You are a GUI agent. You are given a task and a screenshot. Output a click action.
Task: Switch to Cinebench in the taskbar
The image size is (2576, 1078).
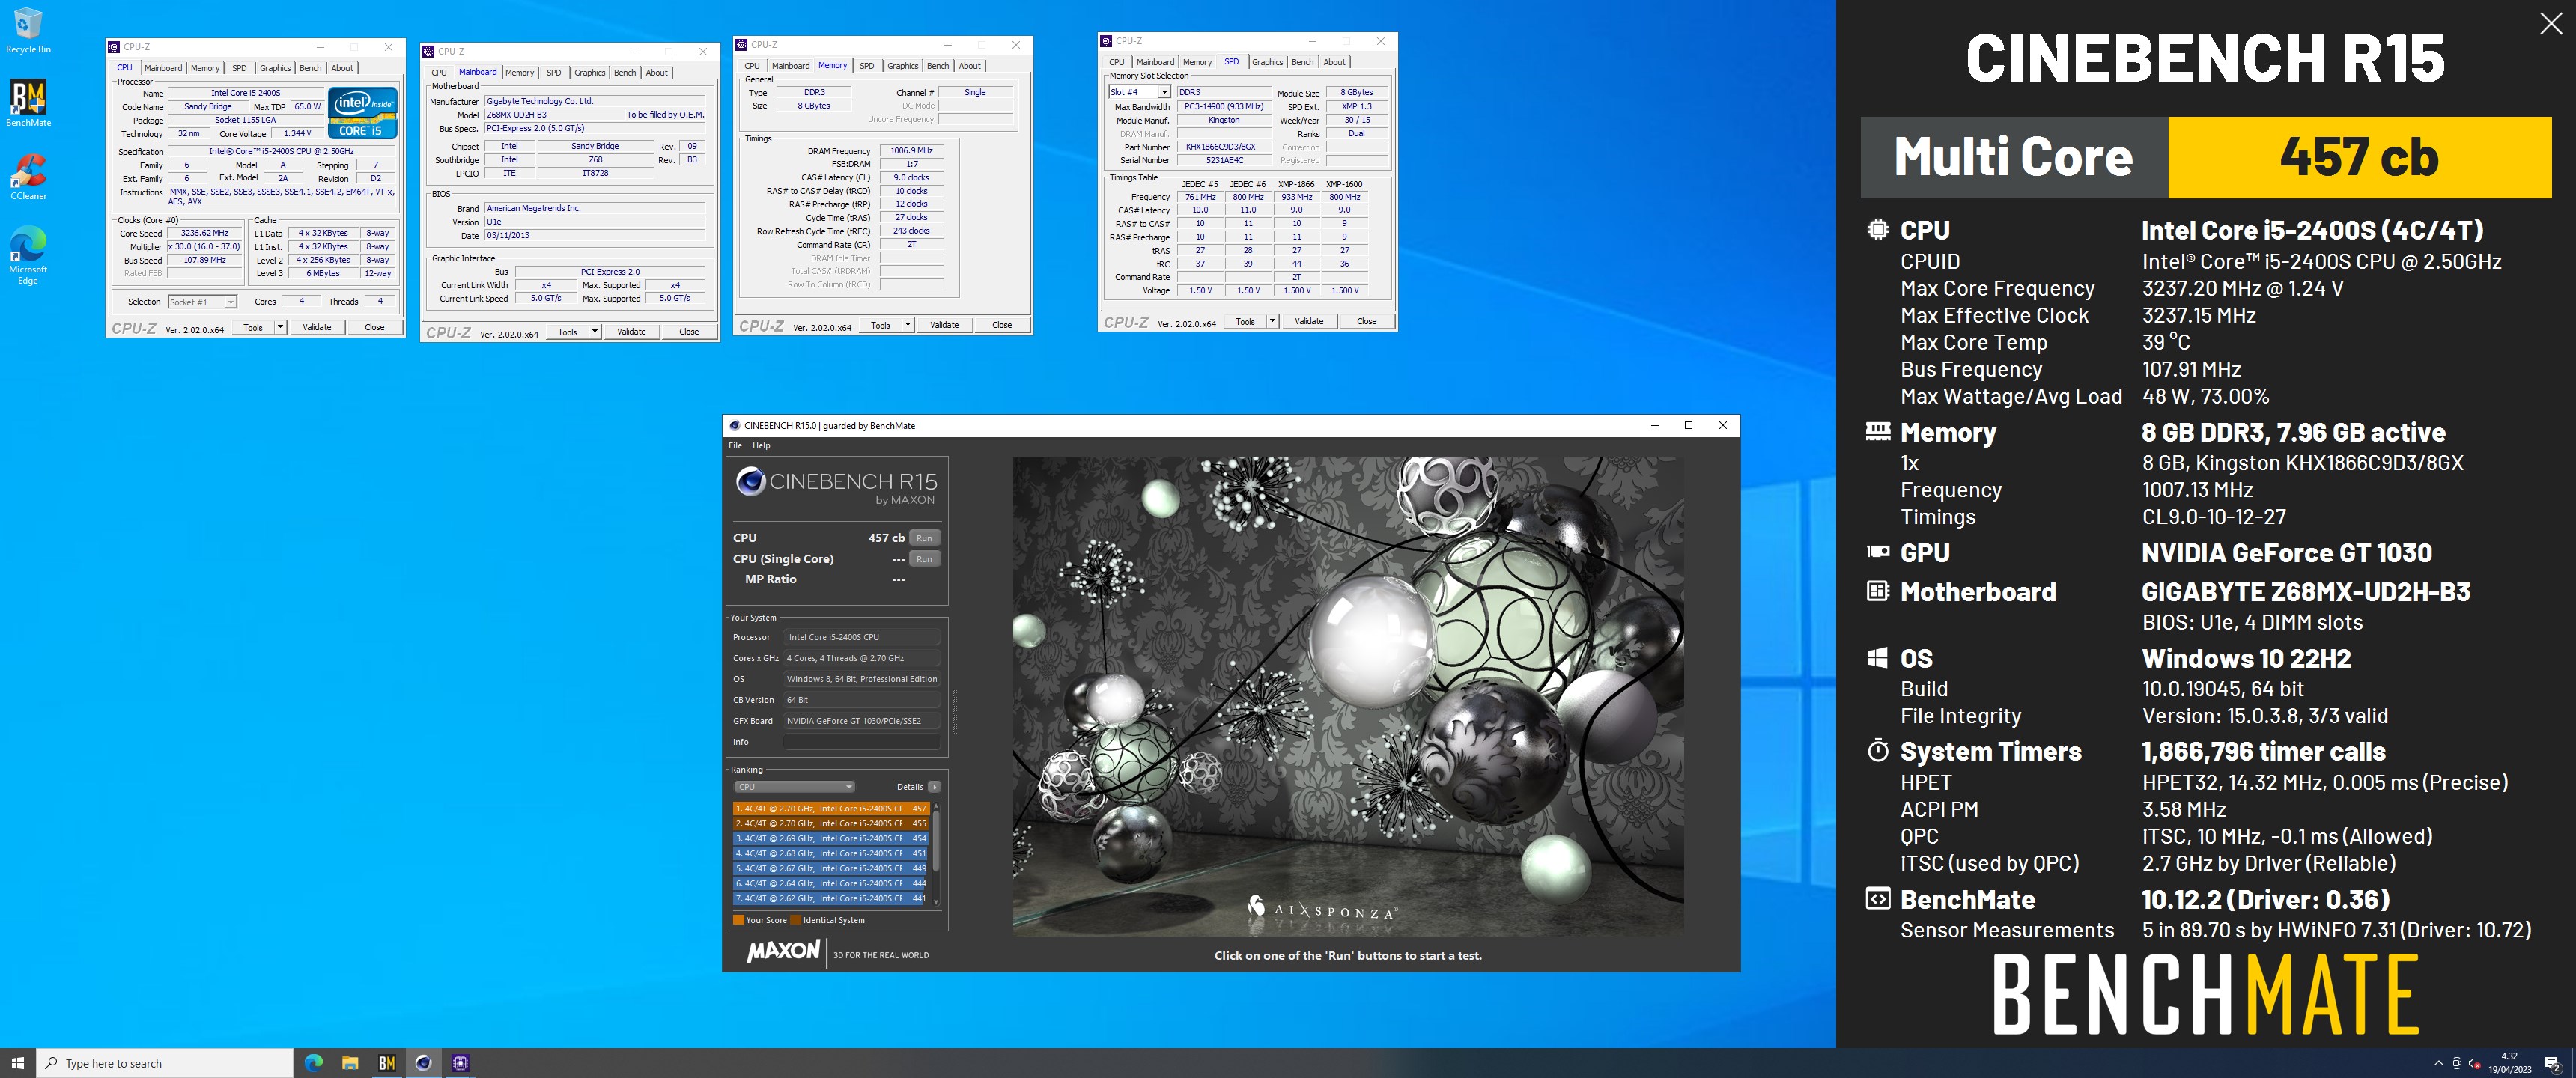coord(423,1063)
